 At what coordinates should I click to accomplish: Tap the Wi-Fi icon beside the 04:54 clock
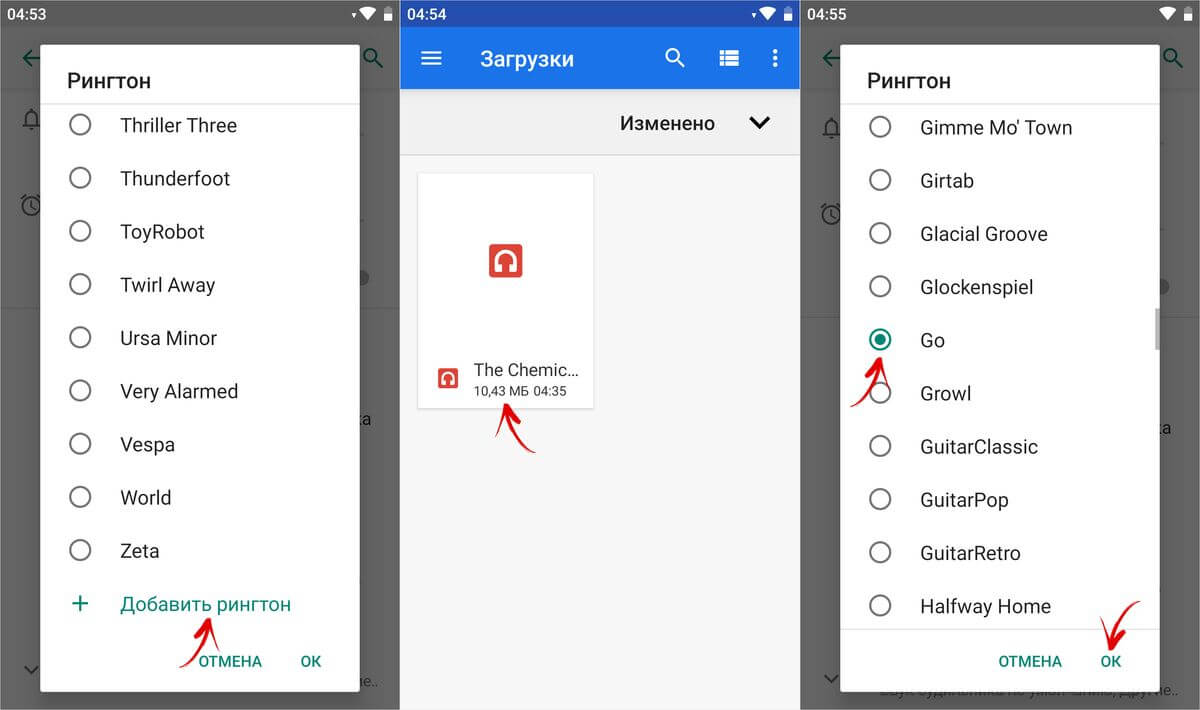click(767, 14)
